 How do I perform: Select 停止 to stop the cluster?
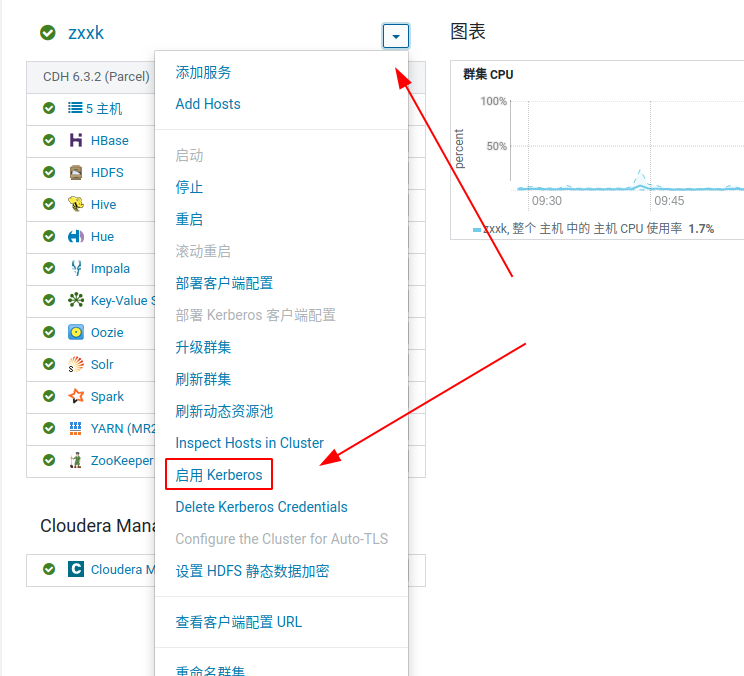189,187
